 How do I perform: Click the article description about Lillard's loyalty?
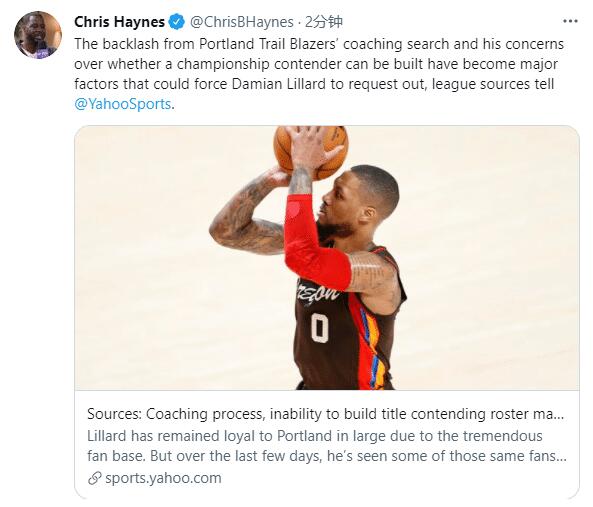[x=327, y=446]
